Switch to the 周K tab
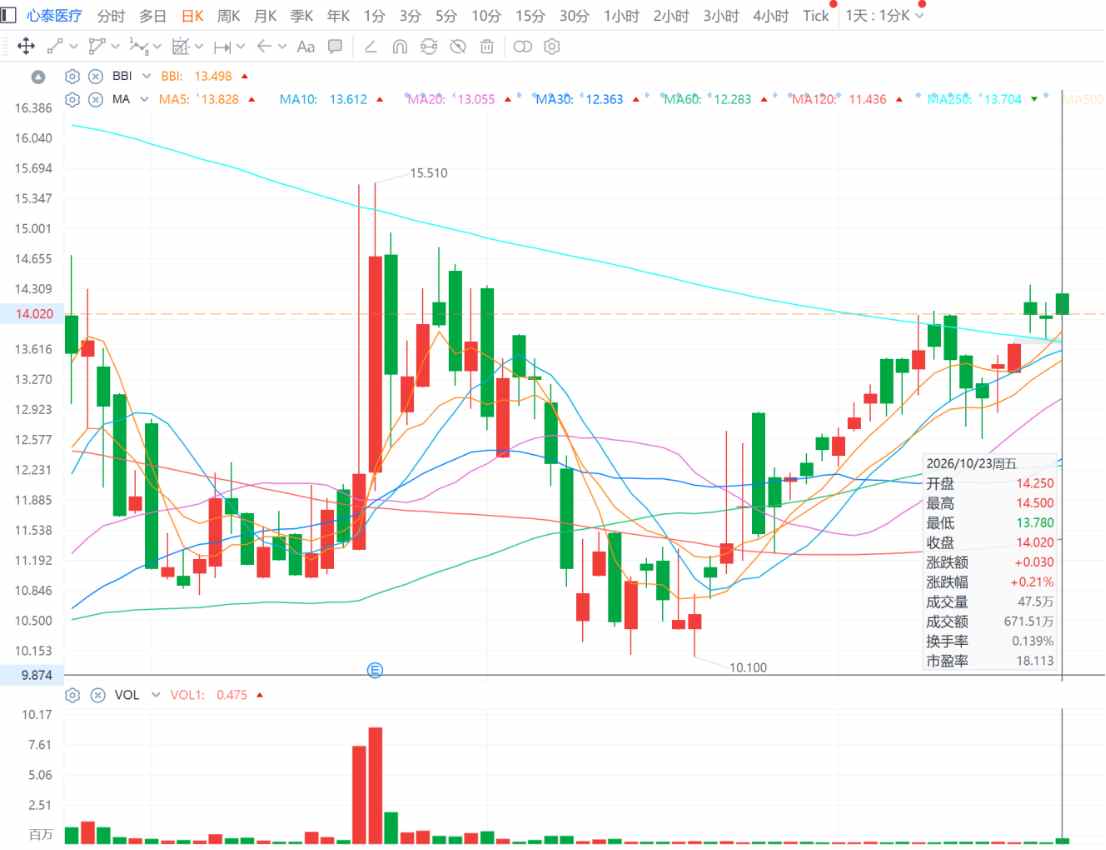Viewport: 1106px width, 850px height. (x=229, y=16)
